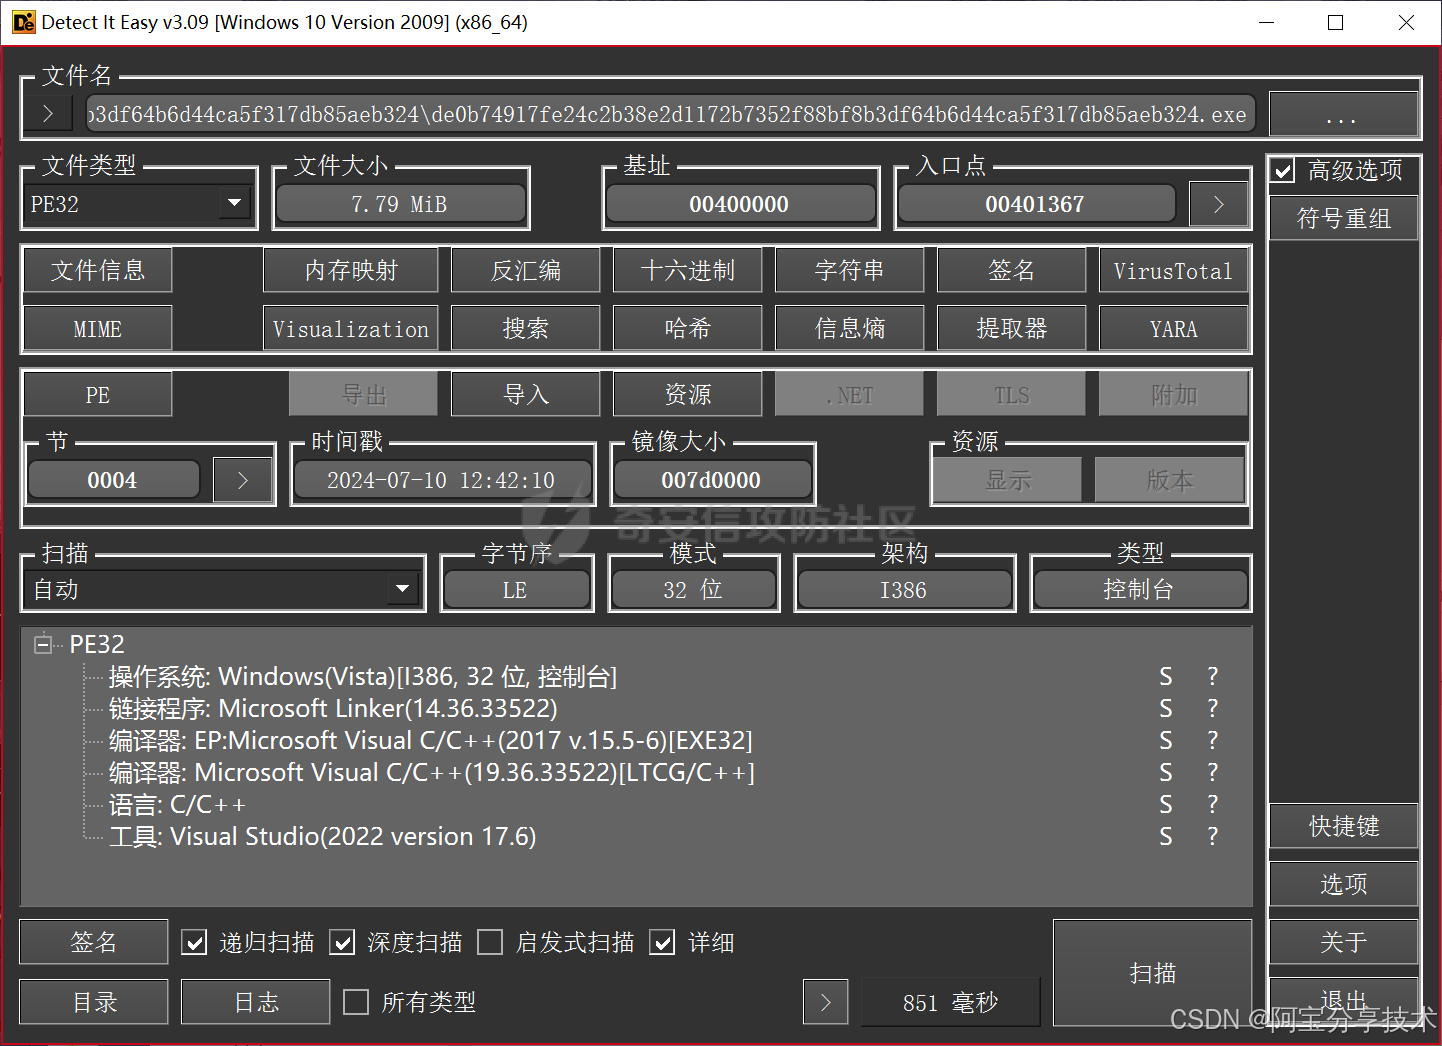Screen dimensions: 1442x1046
Task: Click S on the 链接程序 Microsoft Linker row
Action: click(1165, 709)
